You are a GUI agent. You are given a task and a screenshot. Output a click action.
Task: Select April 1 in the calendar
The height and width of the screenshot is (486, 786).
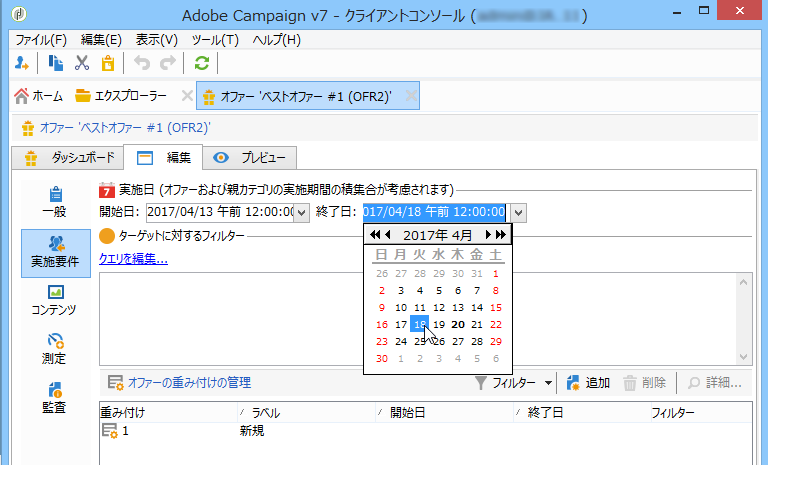[x=496, y=274]
